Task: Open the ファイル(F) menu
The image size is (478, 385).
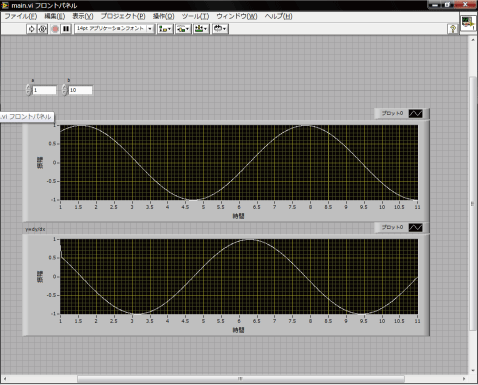Action: [x=21, y=16]
